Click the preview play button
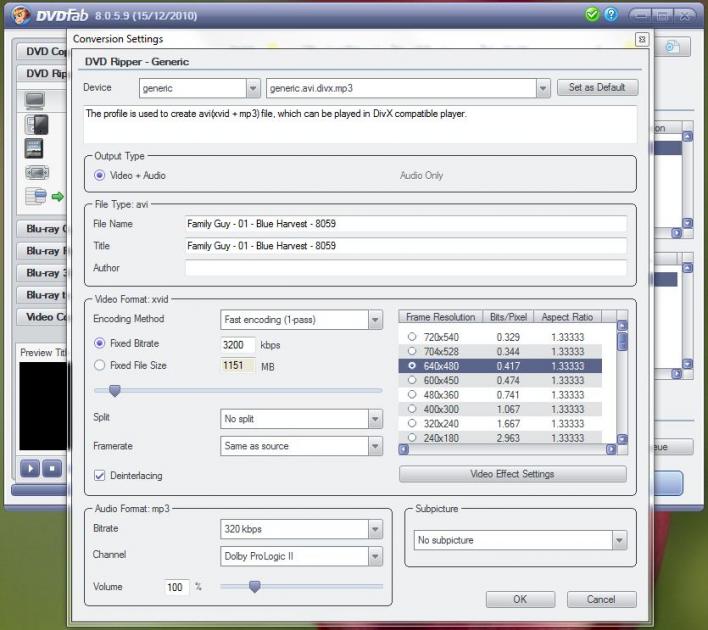Viewport: 708px width, 630px height. click(x=30, y=469)
